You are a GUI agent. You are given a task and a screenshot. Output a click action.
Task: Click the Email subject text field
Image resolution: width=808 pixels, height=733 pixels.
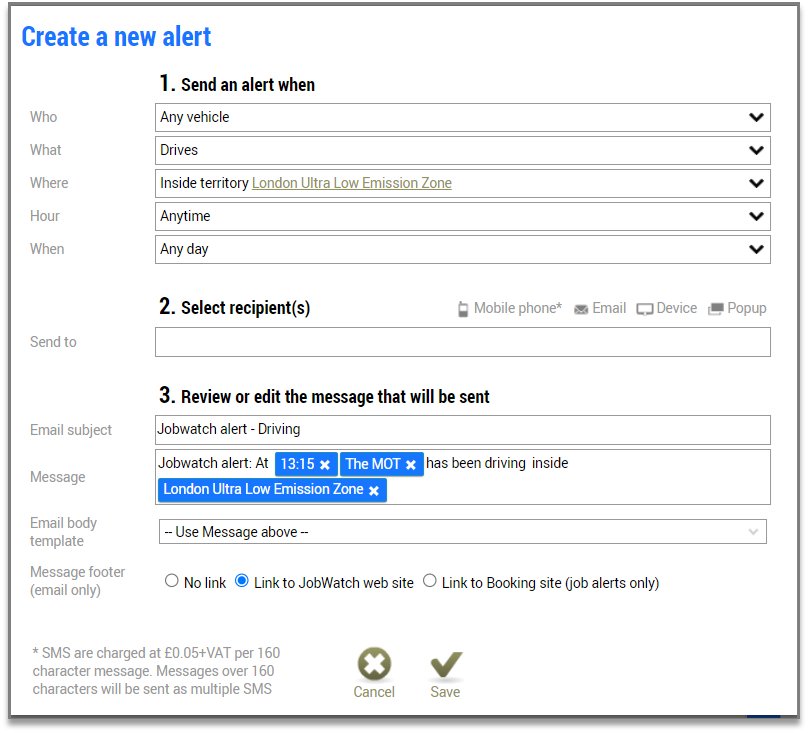point(462,430)
